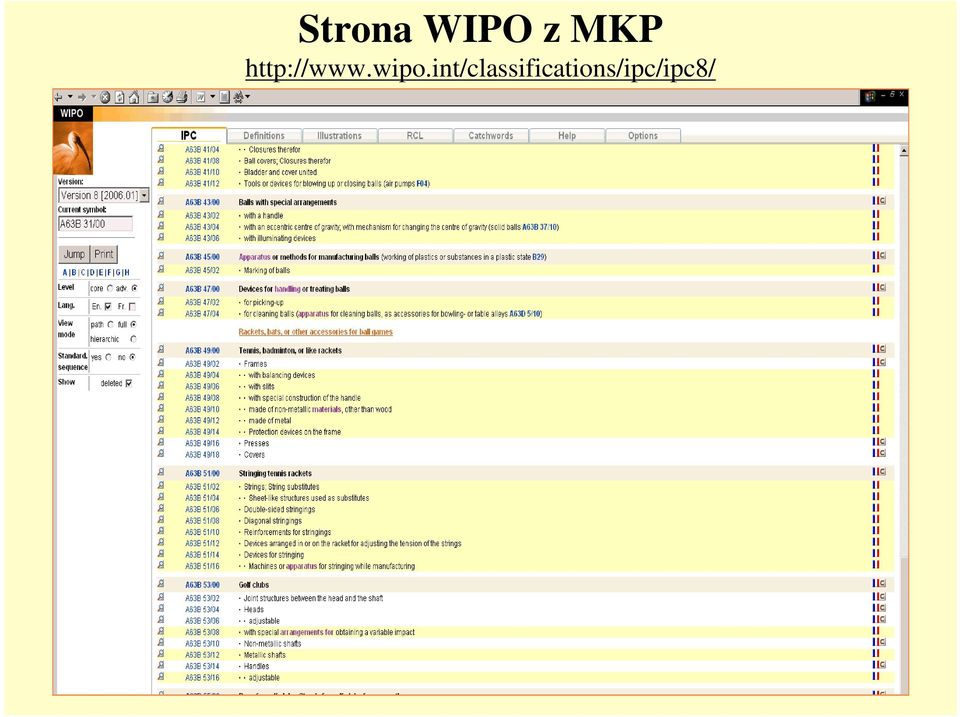Click the browser Back arrow
Image resolution: width=960 pixels, height=717 pixels.
(59, 97)
